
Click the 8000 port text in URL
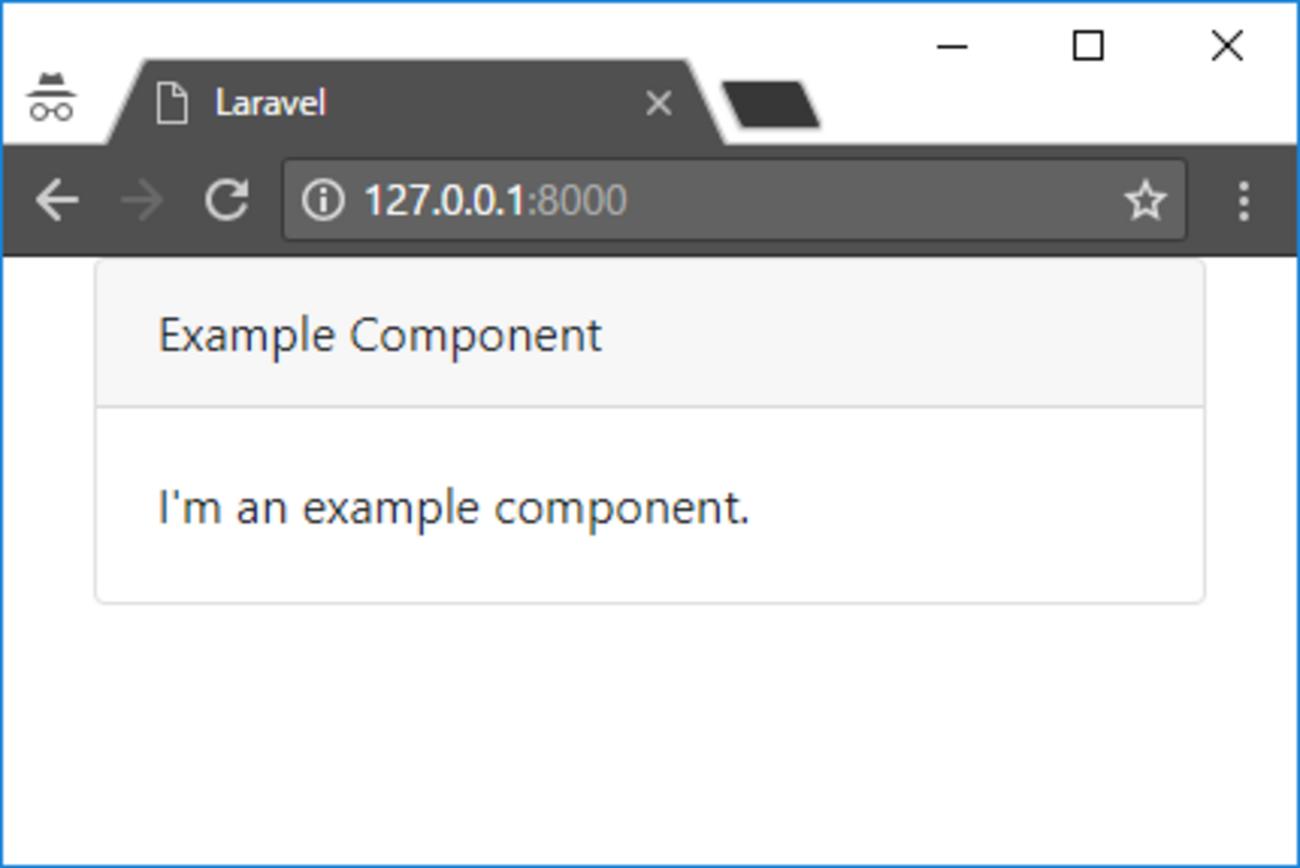click(x=583, y=201)
